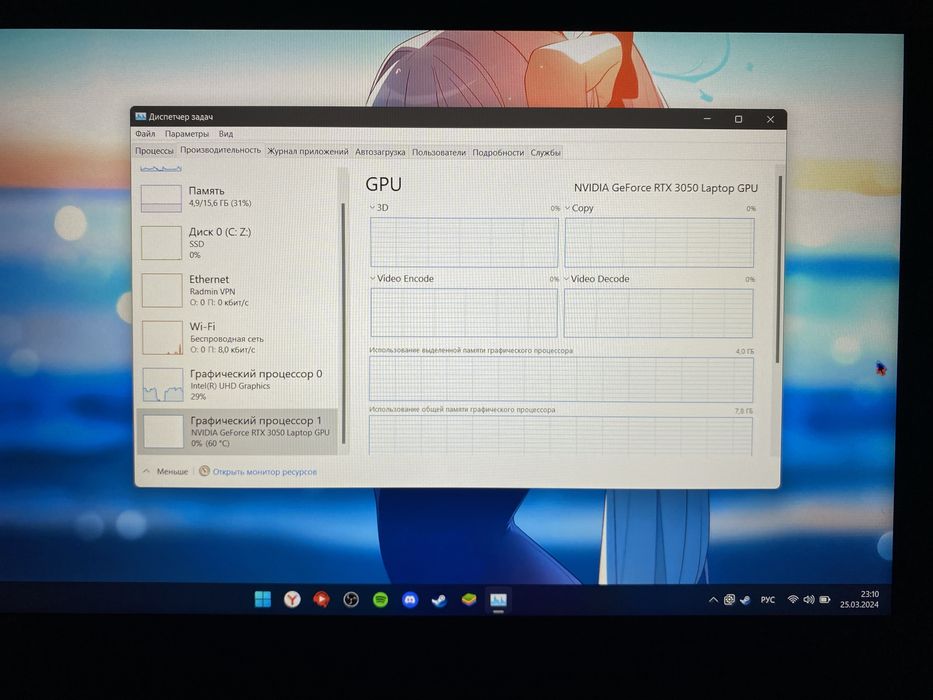The image size is (933, 700).
Task: Click the sidebar list scrollbar
Action: (x=343, y=321)
